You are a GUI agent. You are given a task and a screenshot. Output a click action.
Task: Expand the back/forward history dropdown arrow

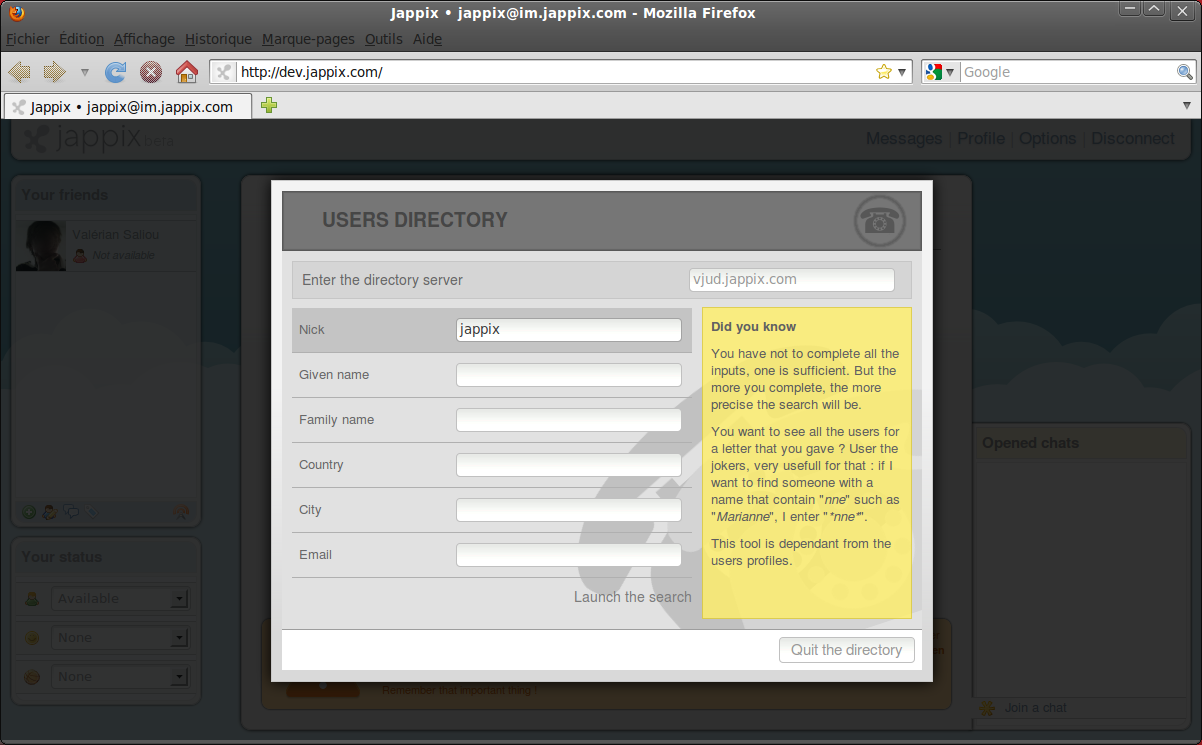click(x=85, y=72)
